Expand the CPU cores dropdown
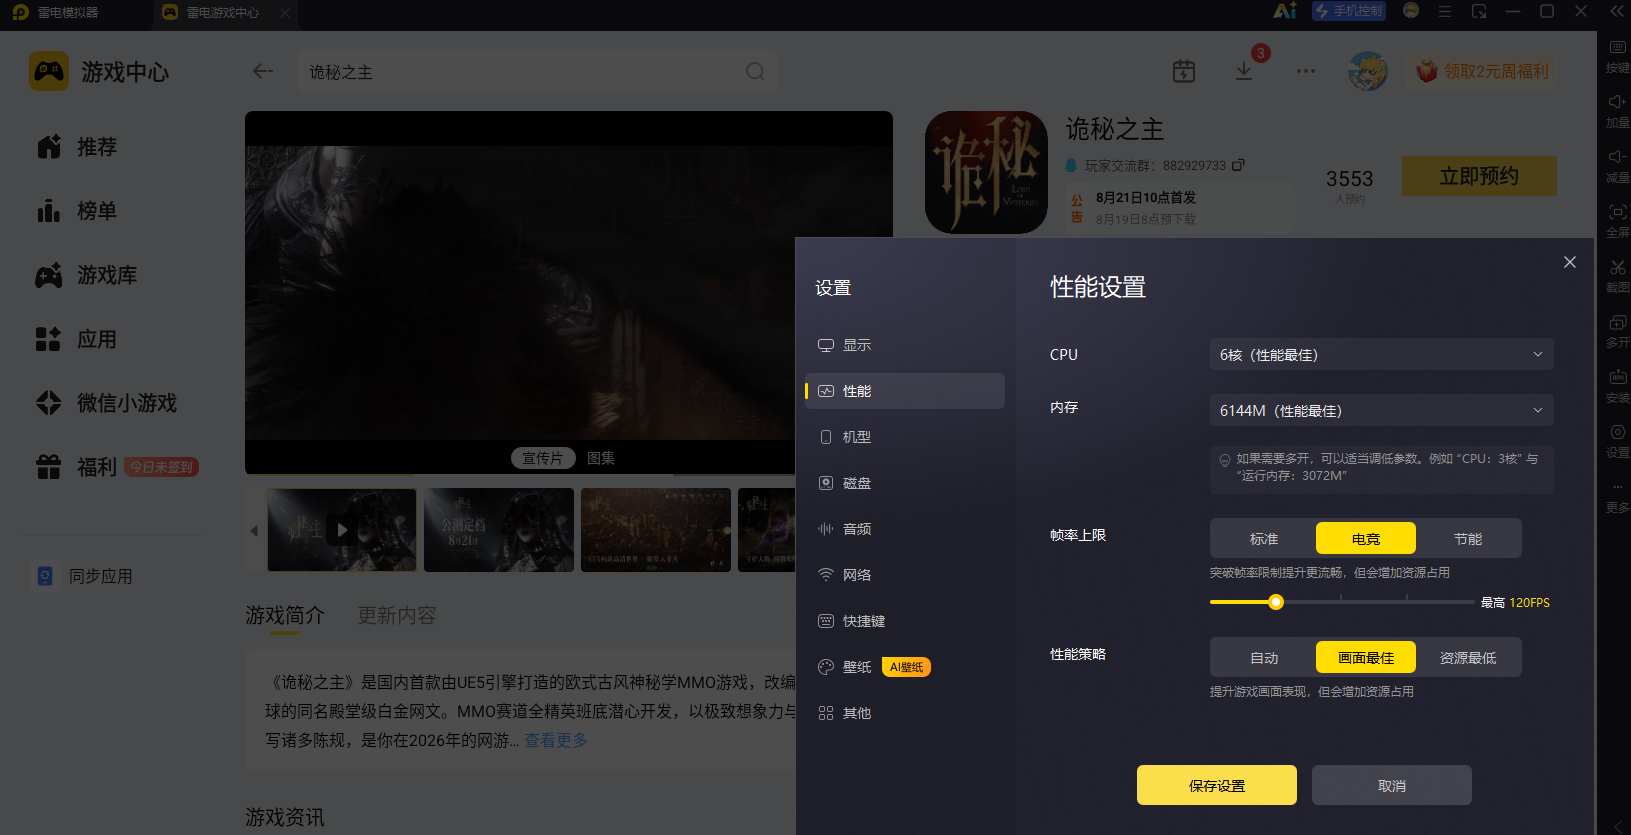The image size is (1631, 835). [1381, 354]
